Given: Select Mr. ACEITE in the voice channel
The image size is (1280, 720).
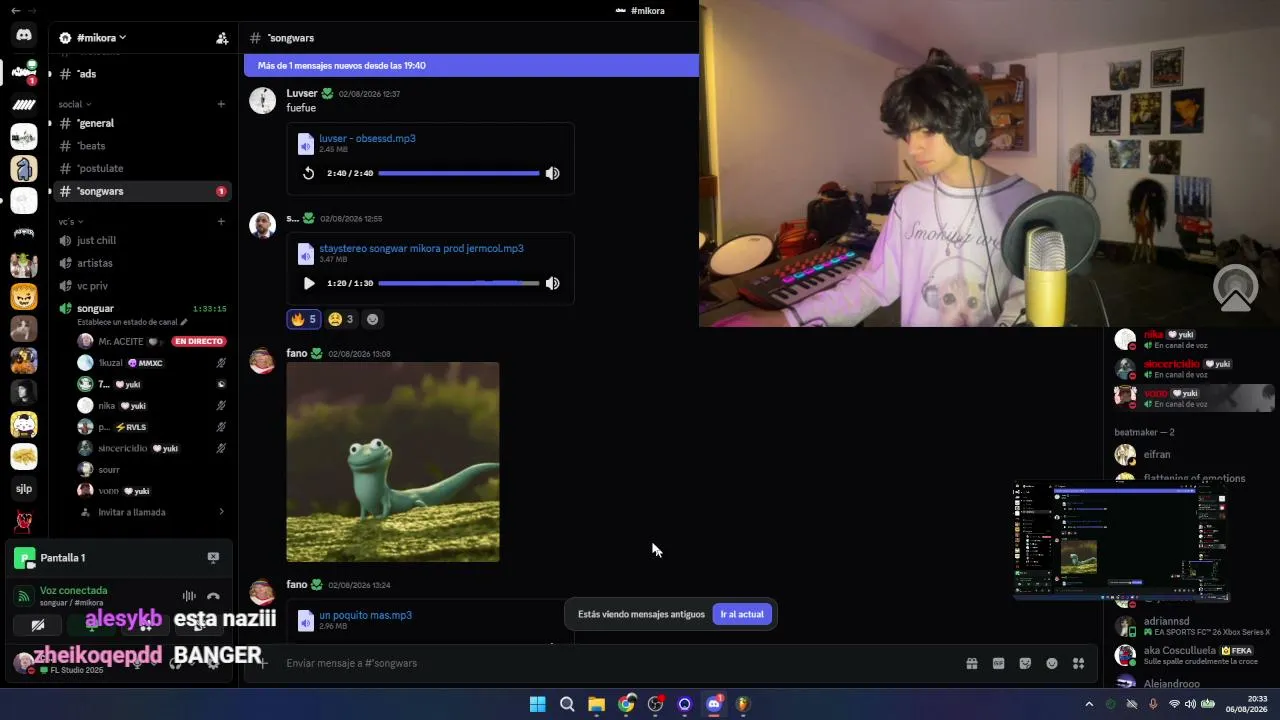Looking at the screenshot, I should tap(152, 341).
